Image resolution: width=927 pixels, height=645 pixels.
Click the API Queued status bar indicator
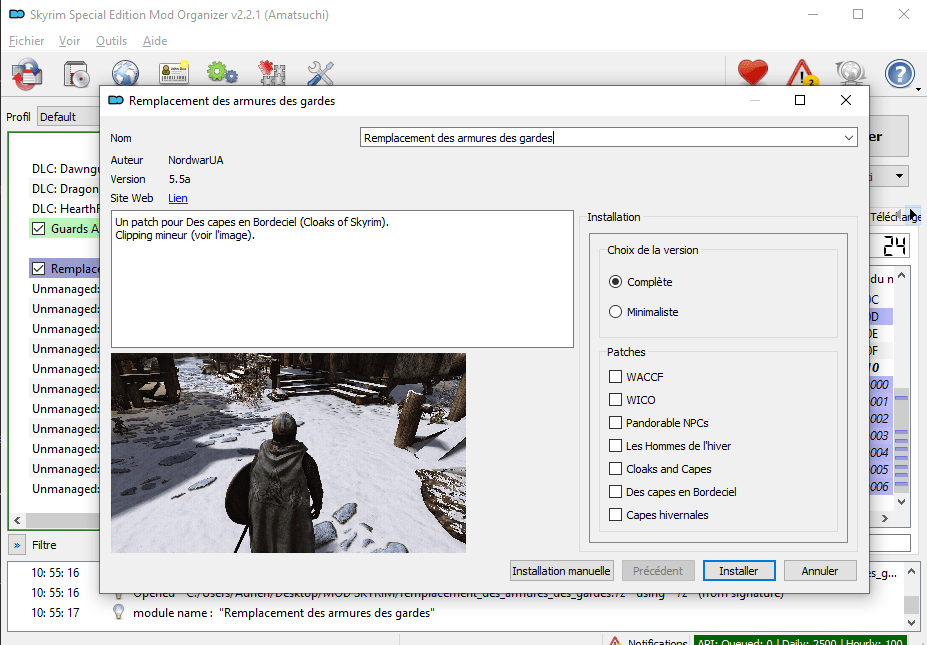[800, 641]
